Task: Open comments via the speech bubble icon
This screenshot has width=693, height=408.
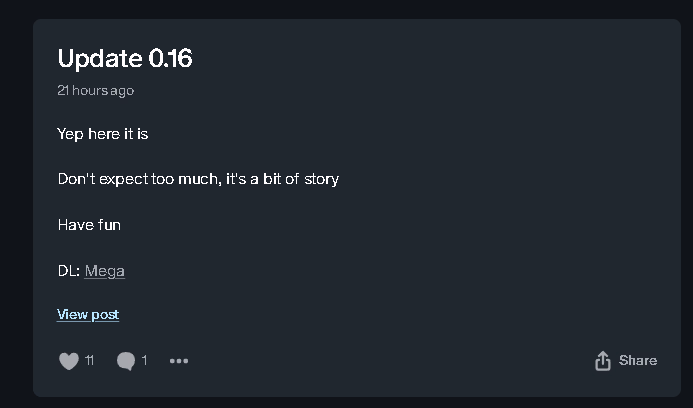Action: tap(125, 361)
